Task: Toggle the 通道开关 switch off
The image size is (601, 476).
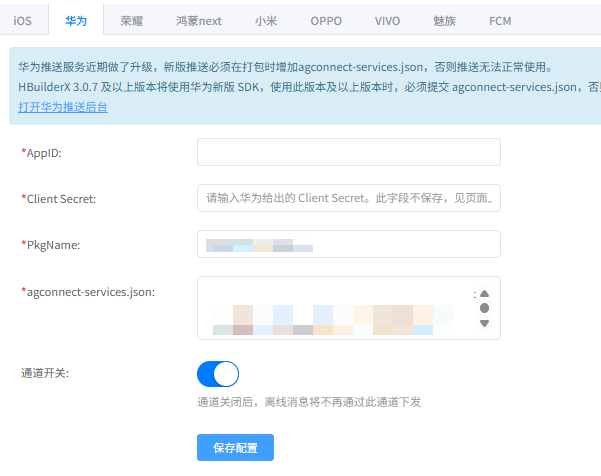Action: pyautogui.click(x=218, y=374)
